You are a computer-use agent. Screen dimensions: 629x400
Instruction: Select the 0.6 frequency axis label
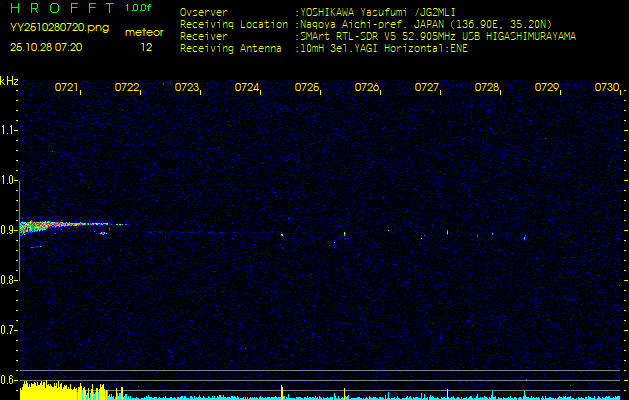pyautogui.click(x=9, y=380)
